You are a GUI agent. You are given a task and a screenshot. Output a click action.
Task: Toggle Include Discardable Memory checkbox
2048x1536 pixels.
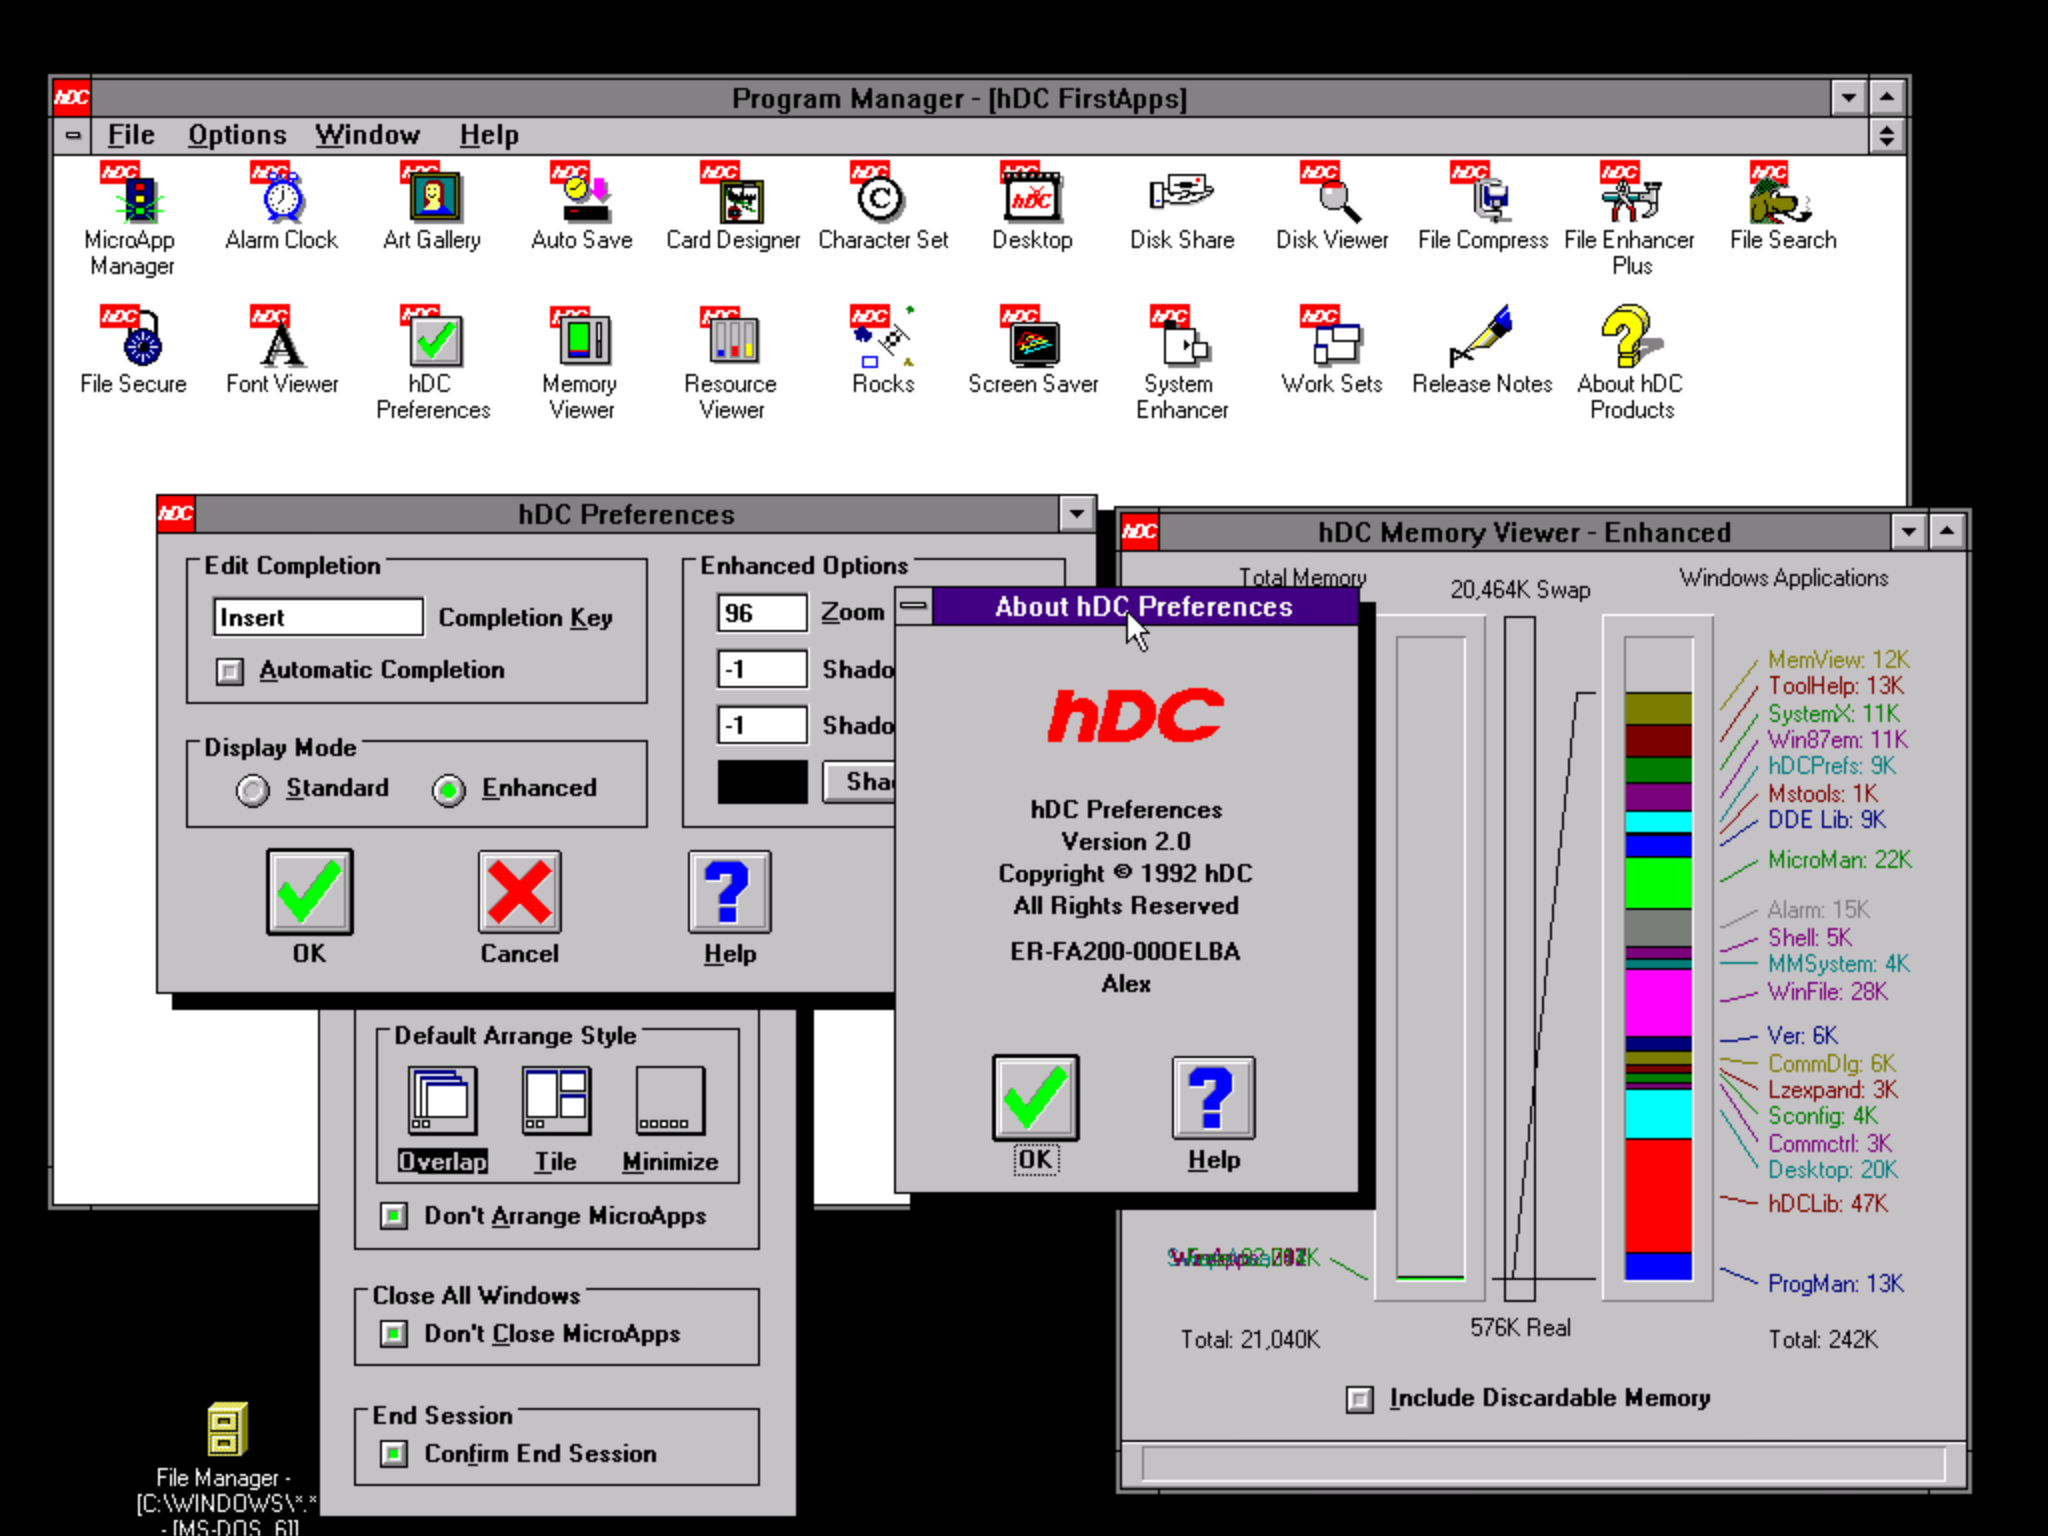[x=1359, y=1399]
